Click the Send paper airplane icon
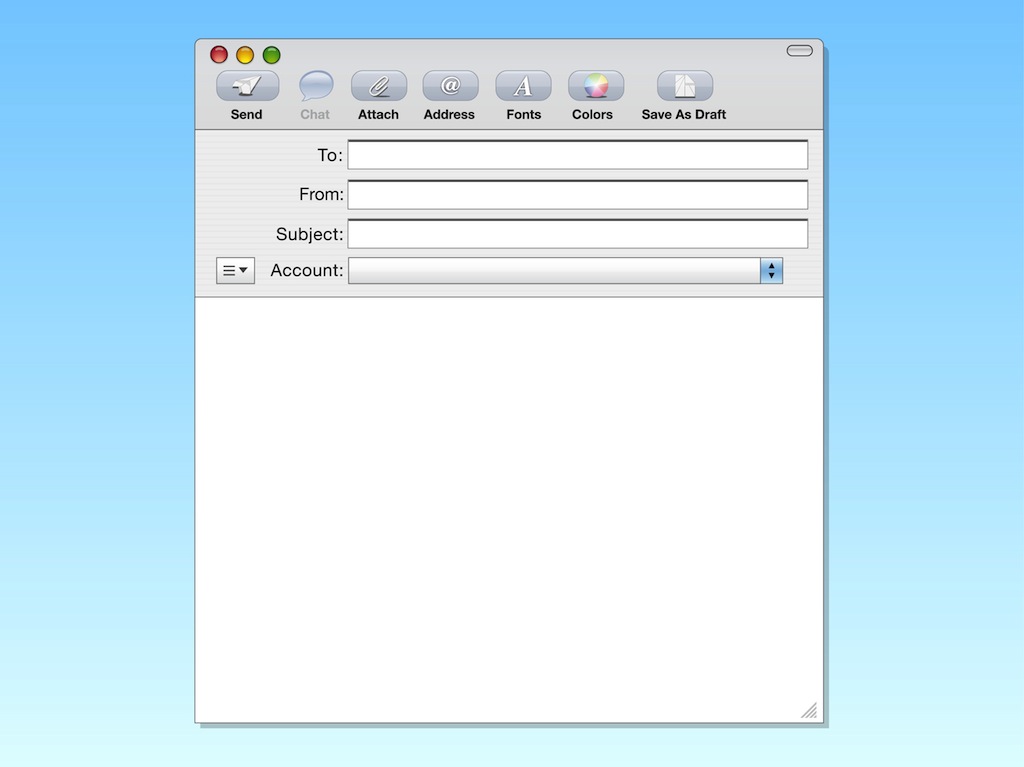Image resolution: width=1024 pixels, height=767 pixels. [x=247, y=86]
